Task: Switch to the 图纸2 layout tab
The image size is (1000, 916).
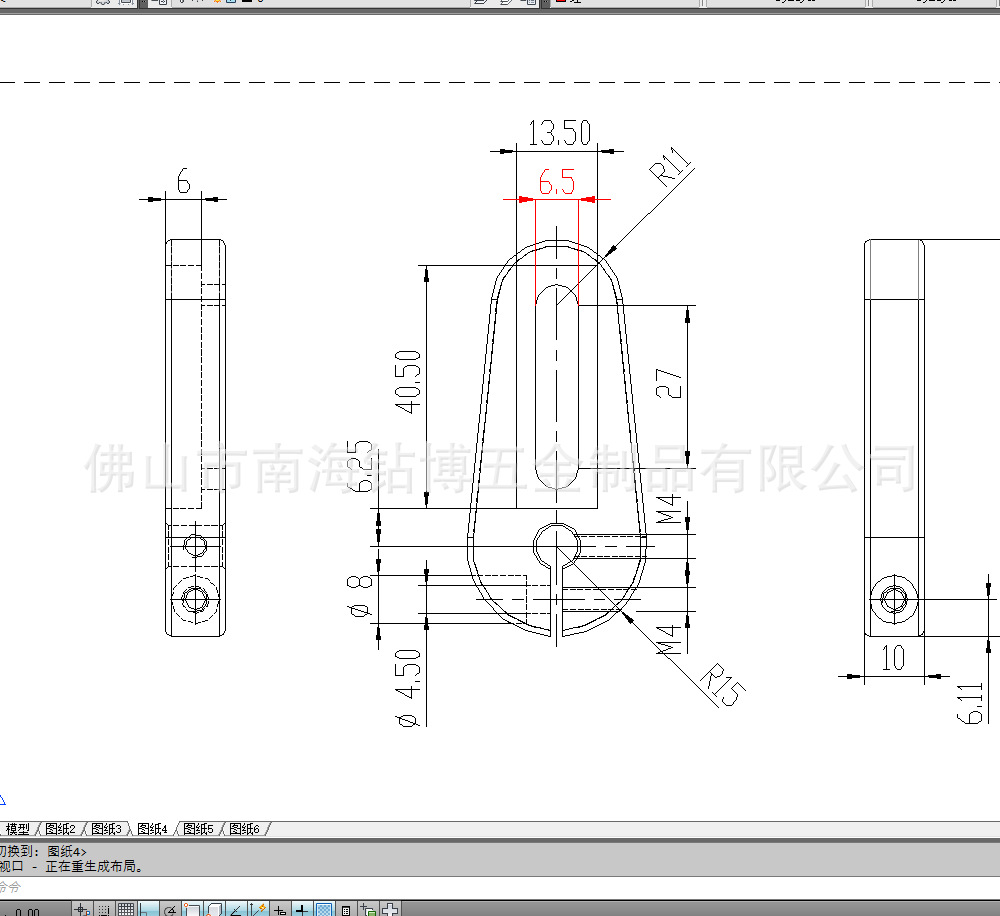Action: (61, 829)
